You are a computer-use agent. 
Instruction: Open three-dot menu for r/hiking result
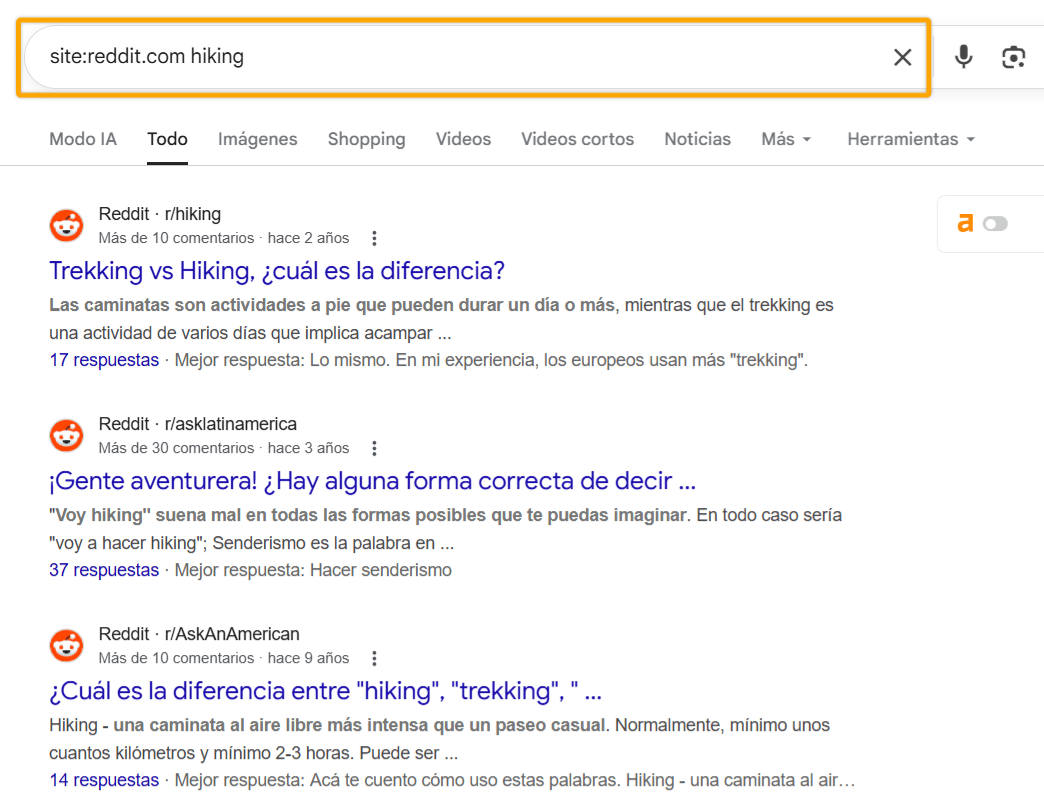[374, 238]
